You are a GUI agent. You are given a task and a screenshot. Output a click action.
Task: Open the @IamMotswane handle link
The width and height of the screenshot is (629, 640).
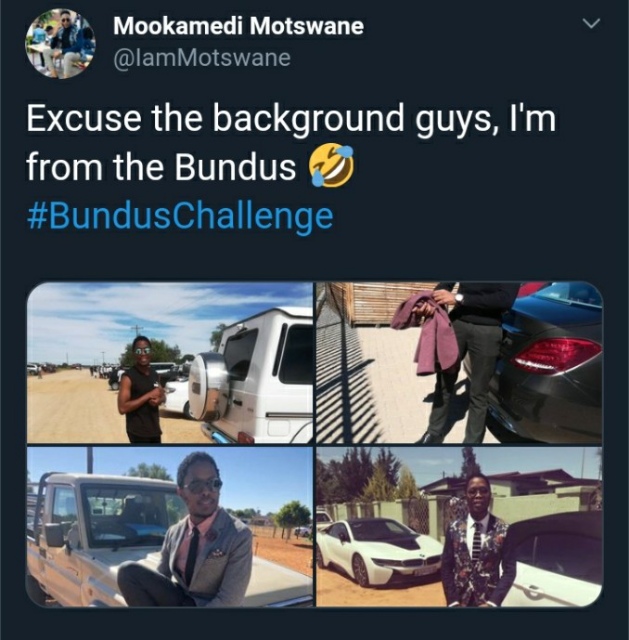(202, 58)
